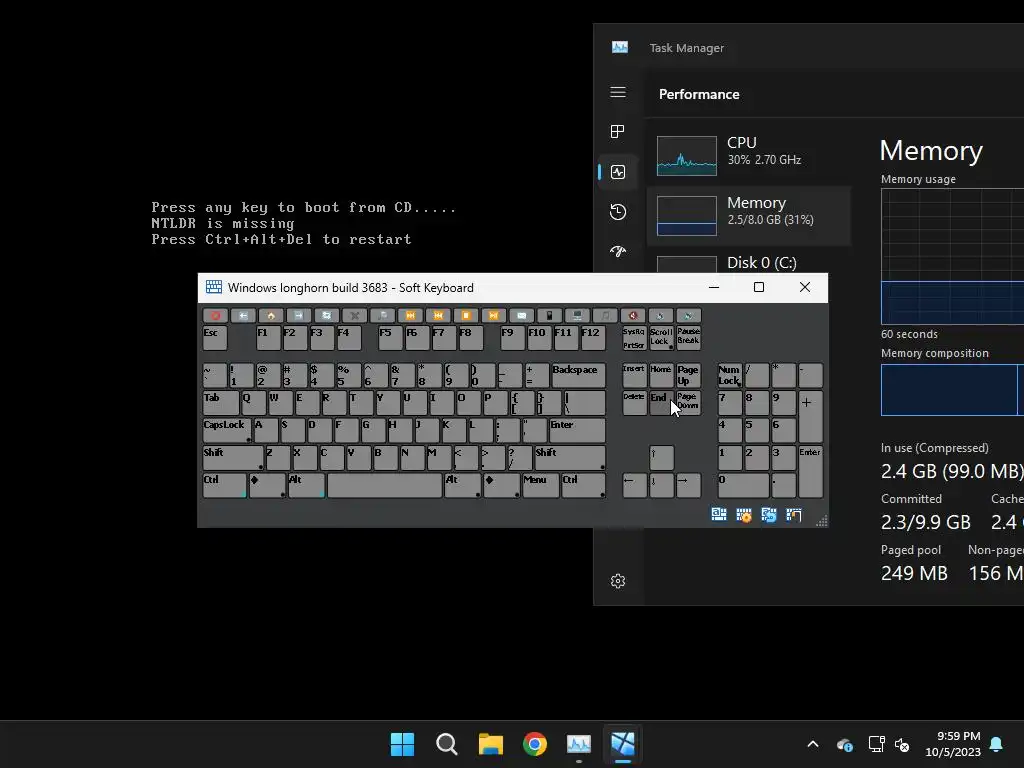The width and height of the screenshot is (1024, 768).
Task: Click the keyboard layout icon with letter a
Action: point(719,515)
